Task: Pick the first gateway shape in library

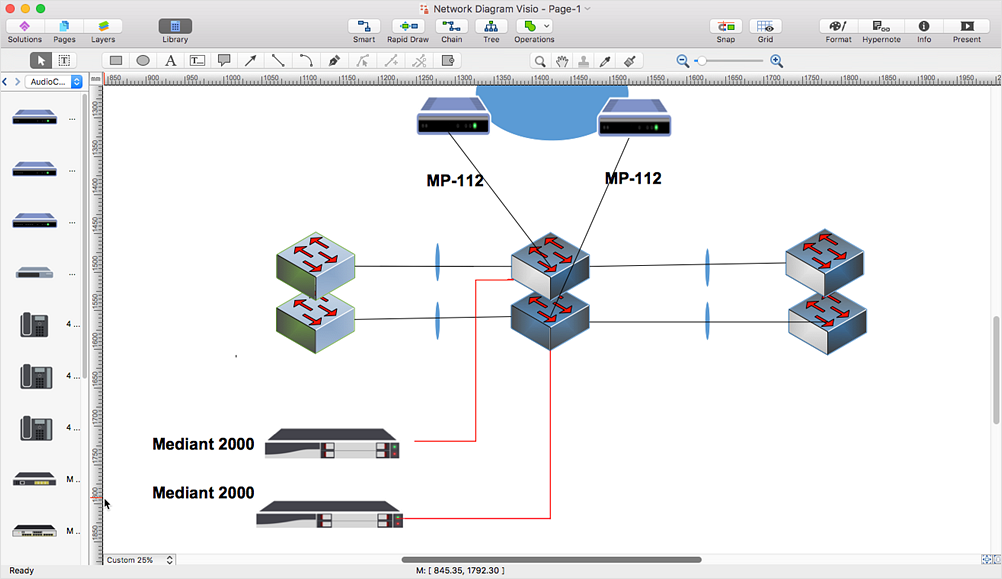Action: coord(35,118)
